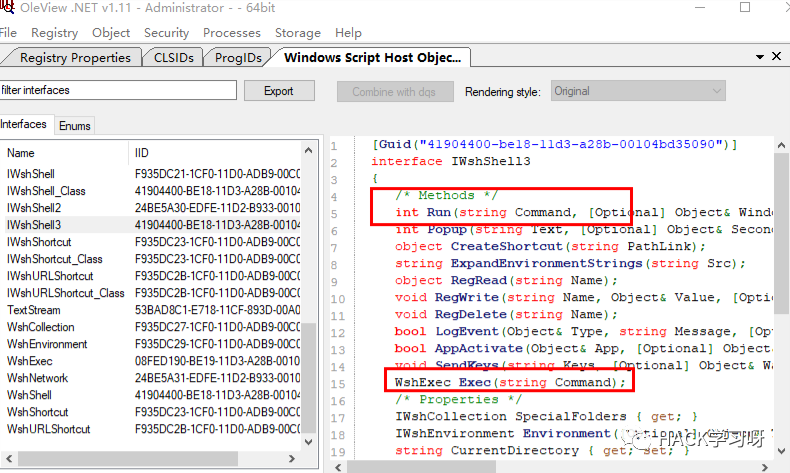Click the 'WshExec Exec(string Command)' line

pos(510,382)
